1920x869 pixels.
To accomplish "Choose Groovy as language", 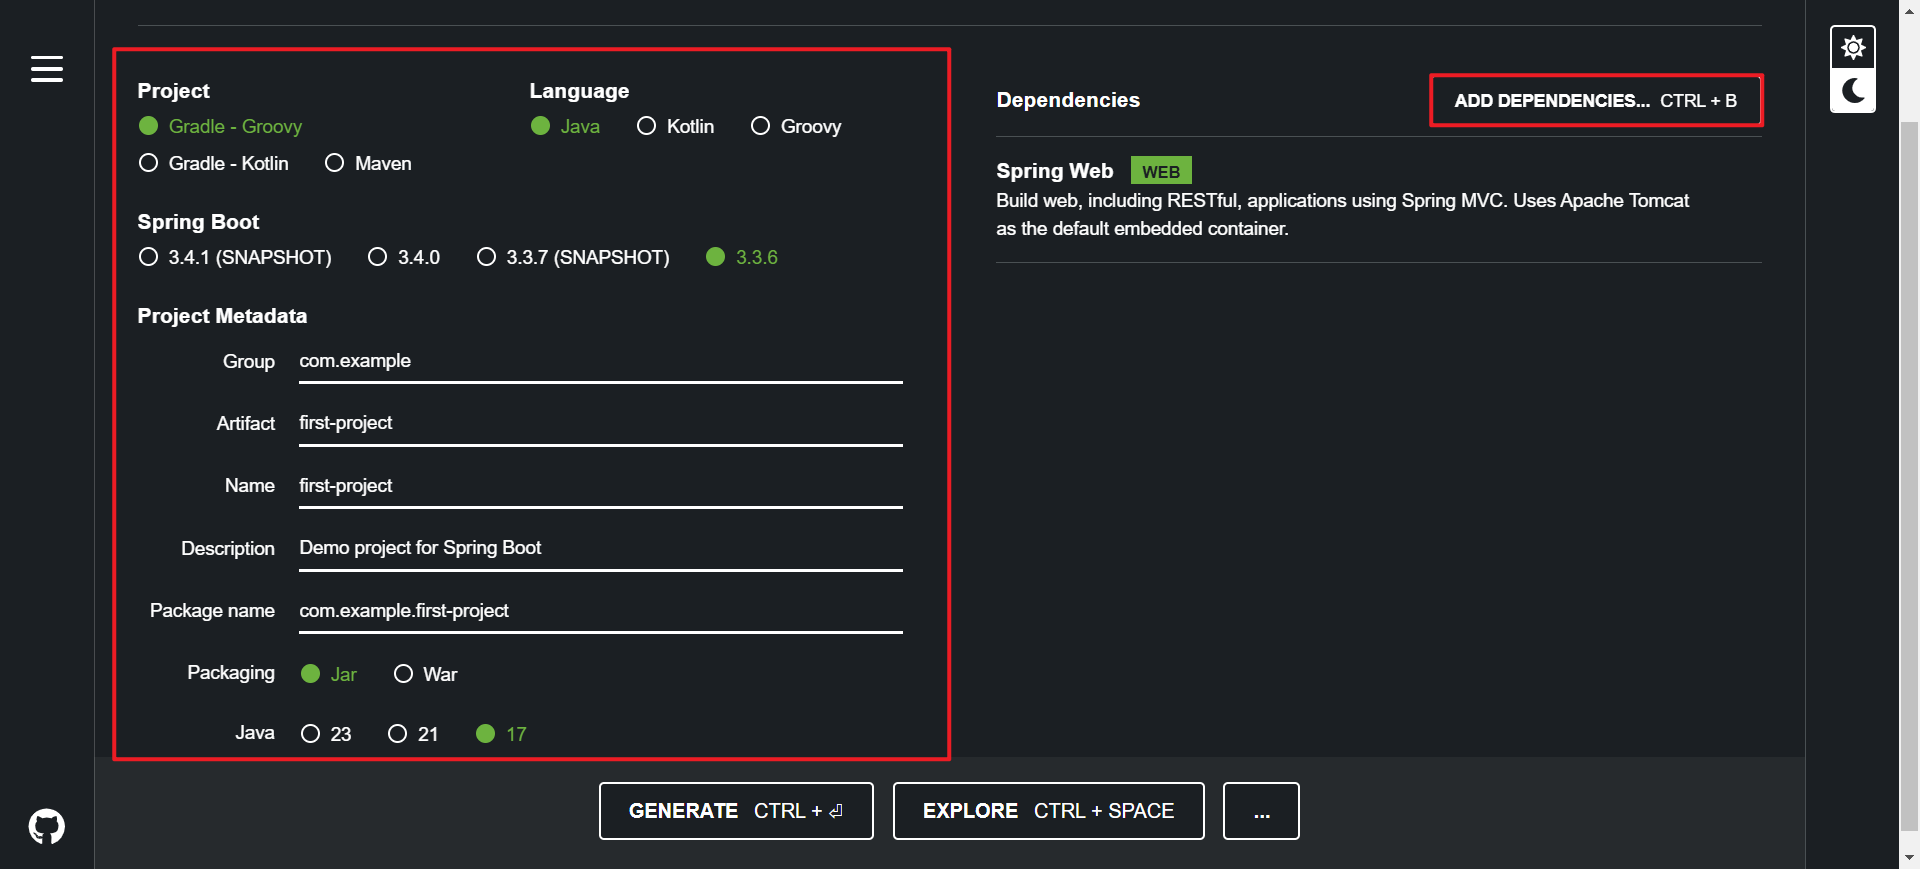I will click(x=796, y=126).
